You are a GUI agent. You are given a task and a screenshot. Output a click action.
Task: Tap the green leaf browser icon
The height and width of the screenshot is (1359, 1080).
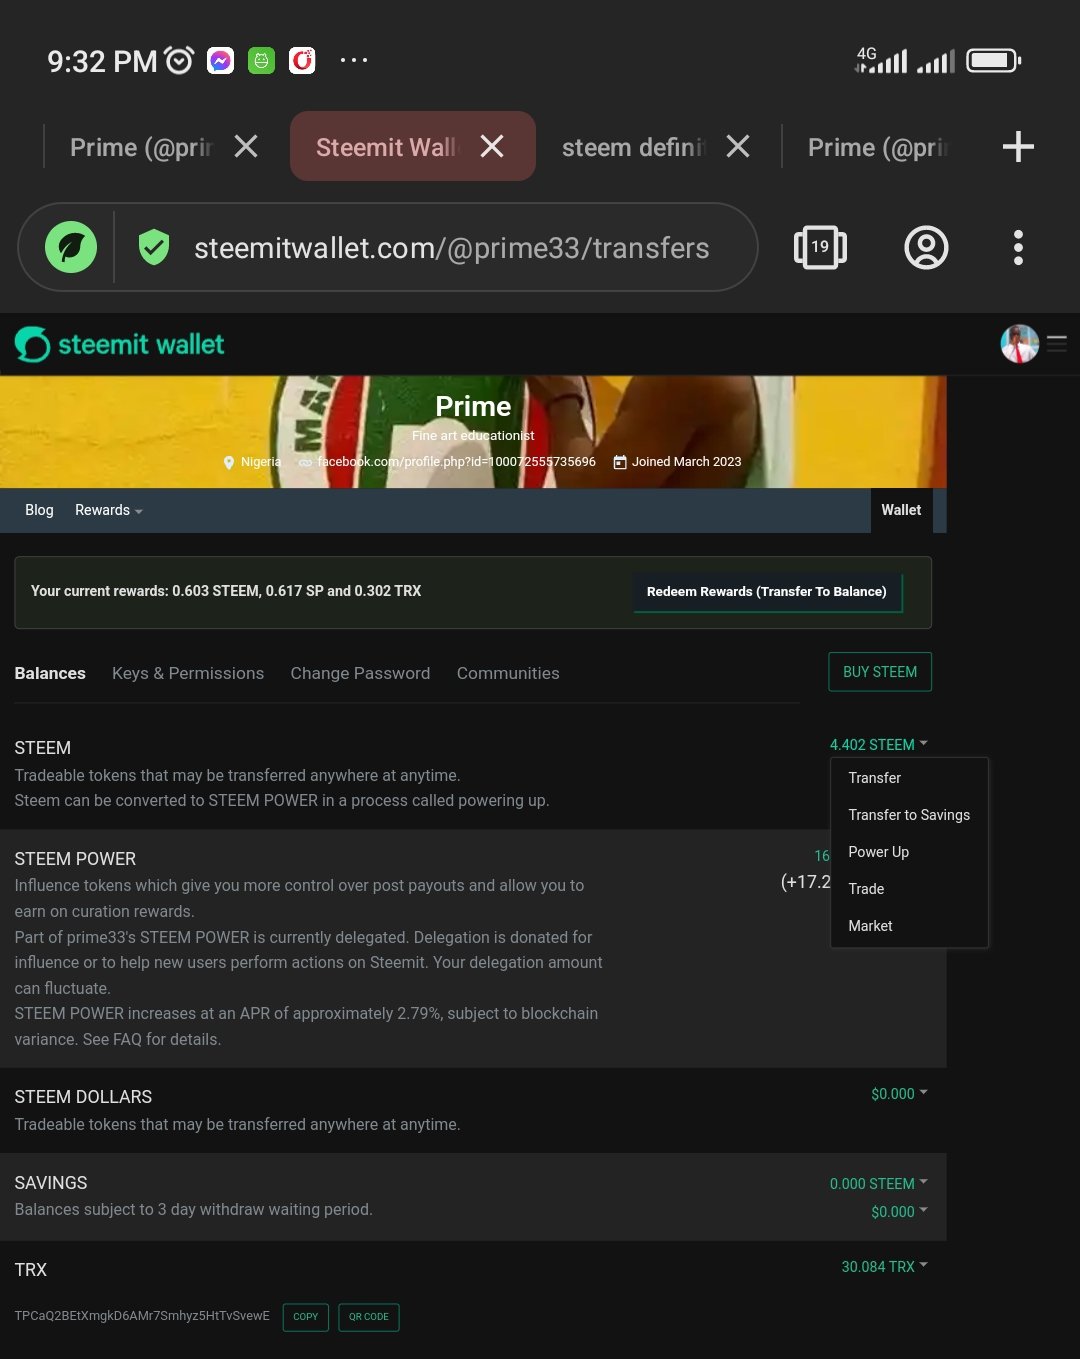[71, 247]
